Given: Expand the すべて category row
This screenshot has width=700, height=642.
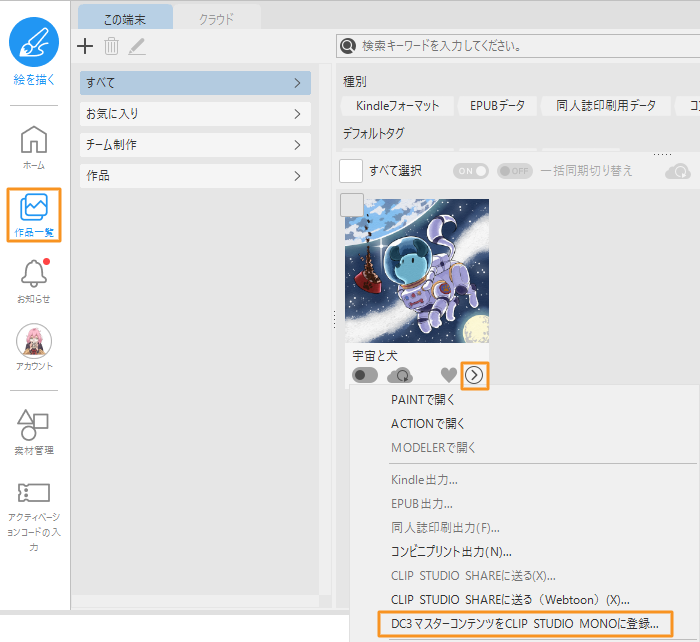Looking at the screenshot, I should click(x=195, y=83).
